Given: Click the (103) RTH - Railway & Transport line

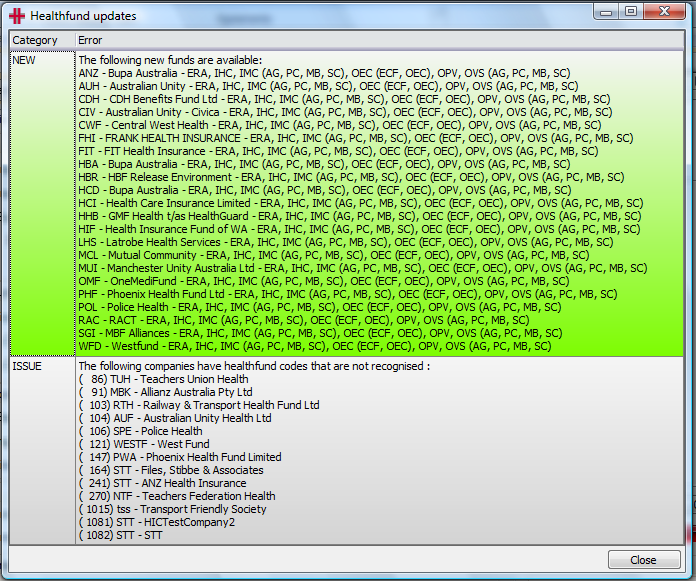Looking at the screenshot, I should click(199, 405).
